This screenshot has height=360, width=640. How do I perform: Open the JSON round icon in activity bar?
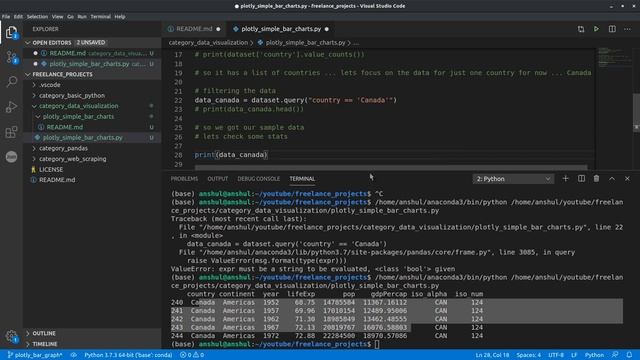[11, 157]
